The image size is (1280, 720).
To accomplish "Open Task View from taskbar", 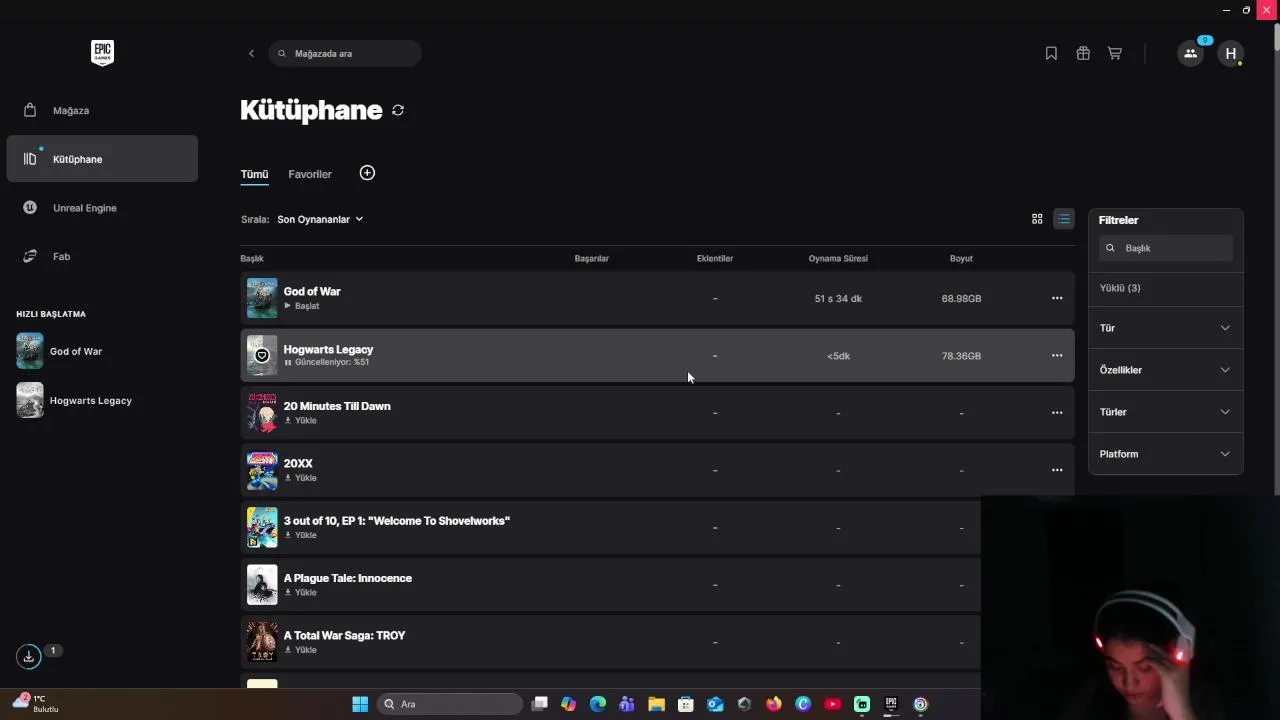I will point(540,704).
